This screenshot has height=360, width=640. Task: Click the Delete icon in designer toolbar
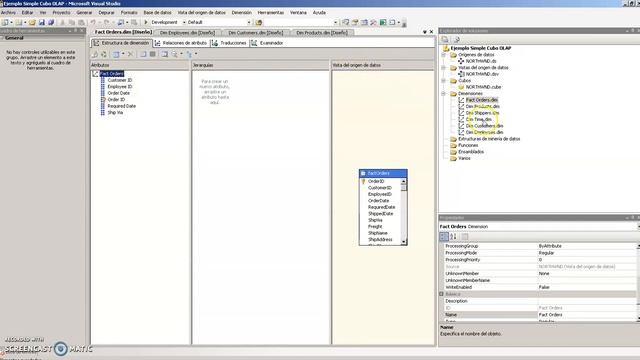(131, 54)
